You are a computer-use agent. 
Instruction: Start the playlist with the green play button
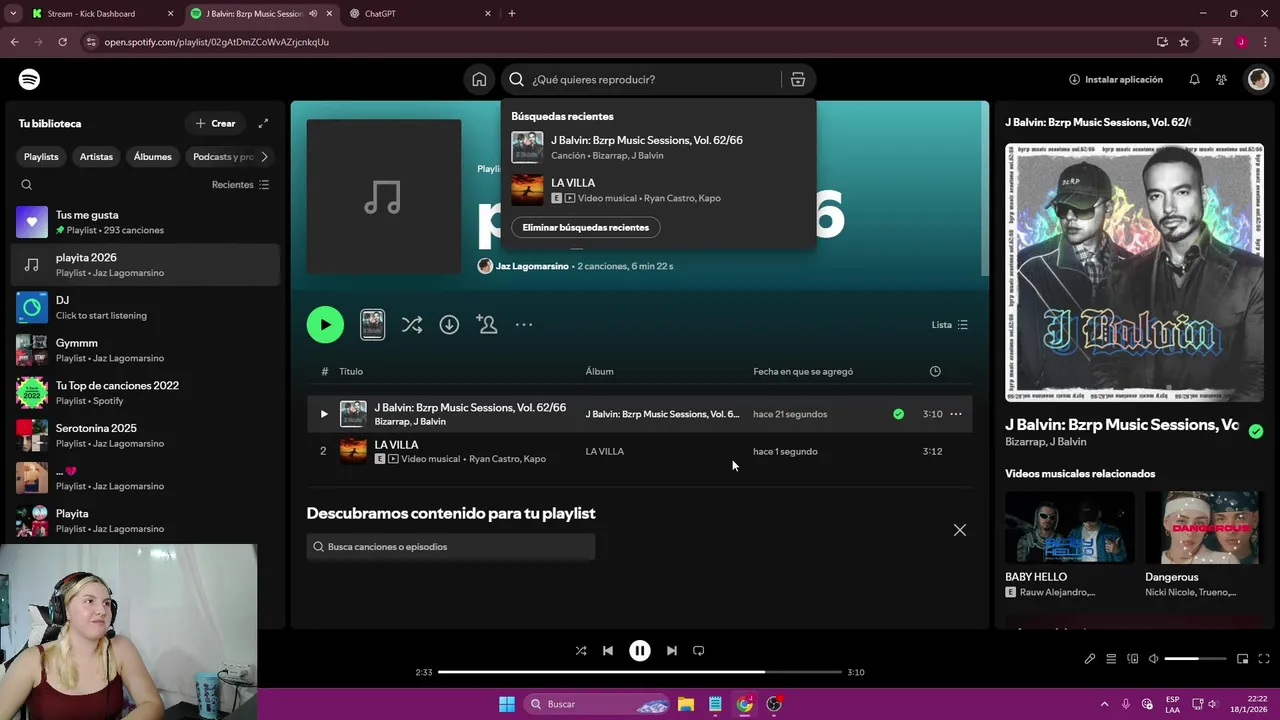(x=325, y=325)
